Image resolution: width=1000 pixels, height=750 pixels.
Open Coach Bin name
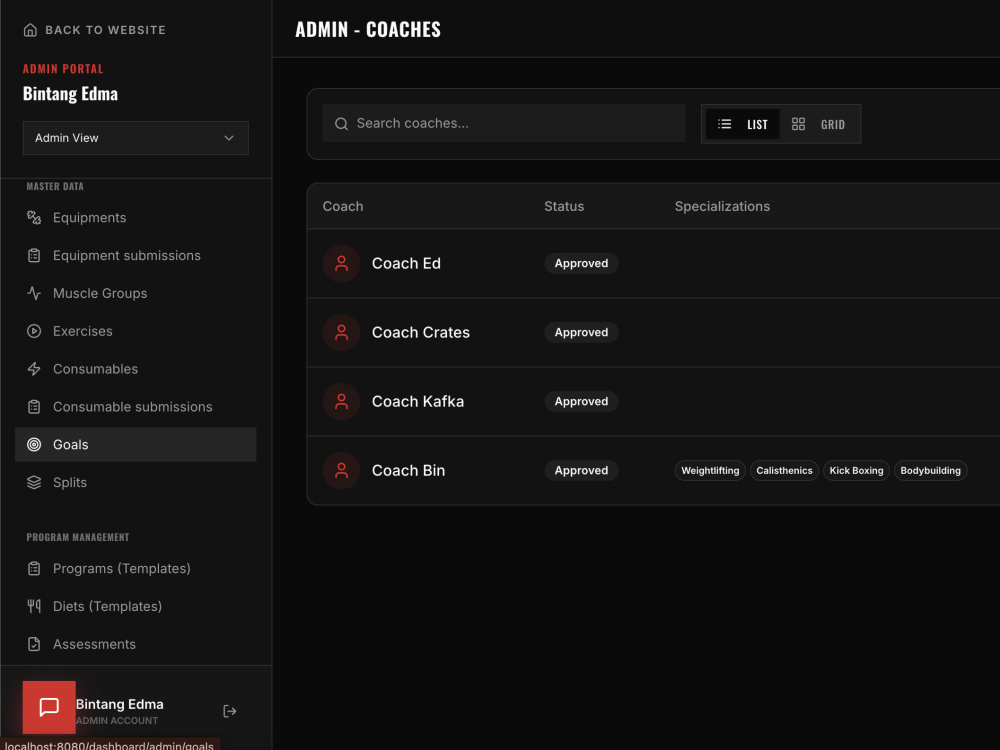point(408,471)
